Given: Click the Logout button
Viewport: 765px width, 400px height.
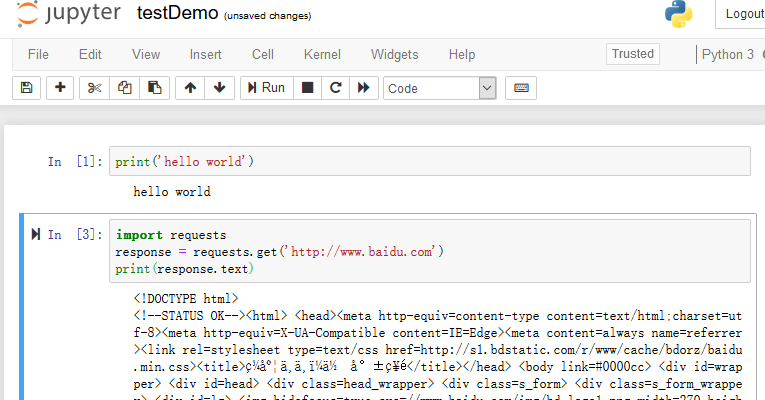Looking at the screenshot, I should [743, 14].
